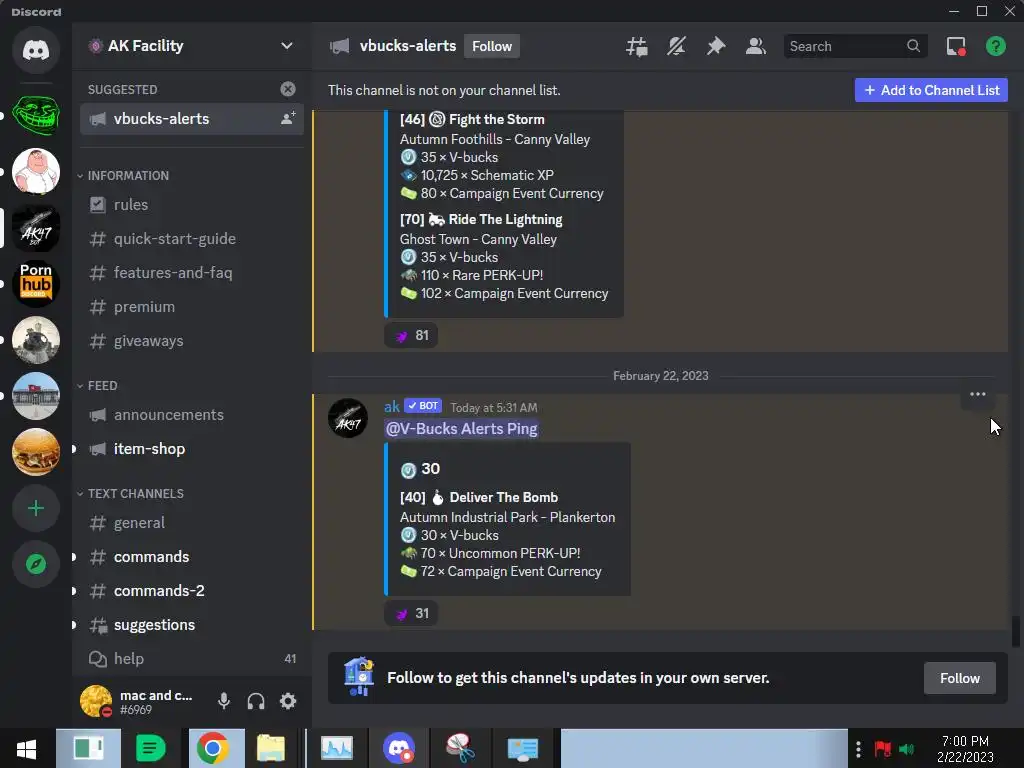Open the Peter Griffin avatar server

(36, 171)
